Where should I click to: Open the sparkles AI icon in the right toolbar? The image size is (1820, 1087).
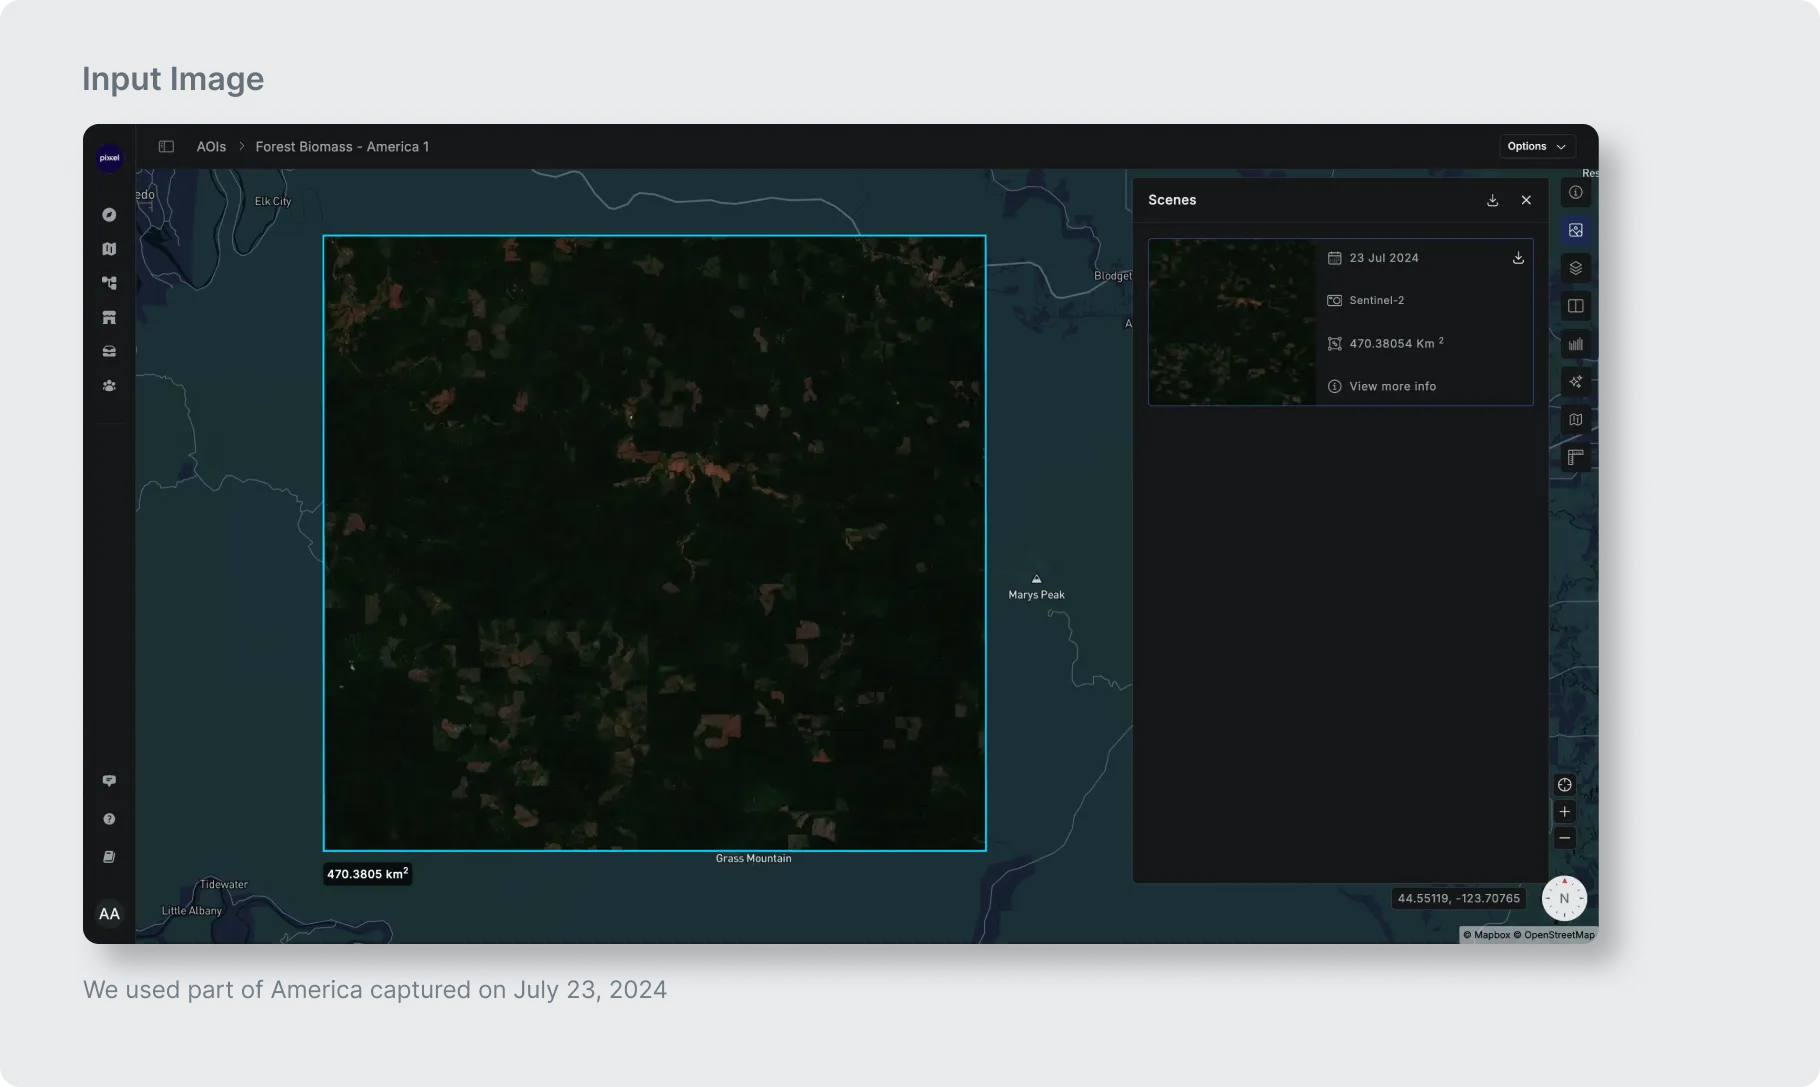[1575, 382]
